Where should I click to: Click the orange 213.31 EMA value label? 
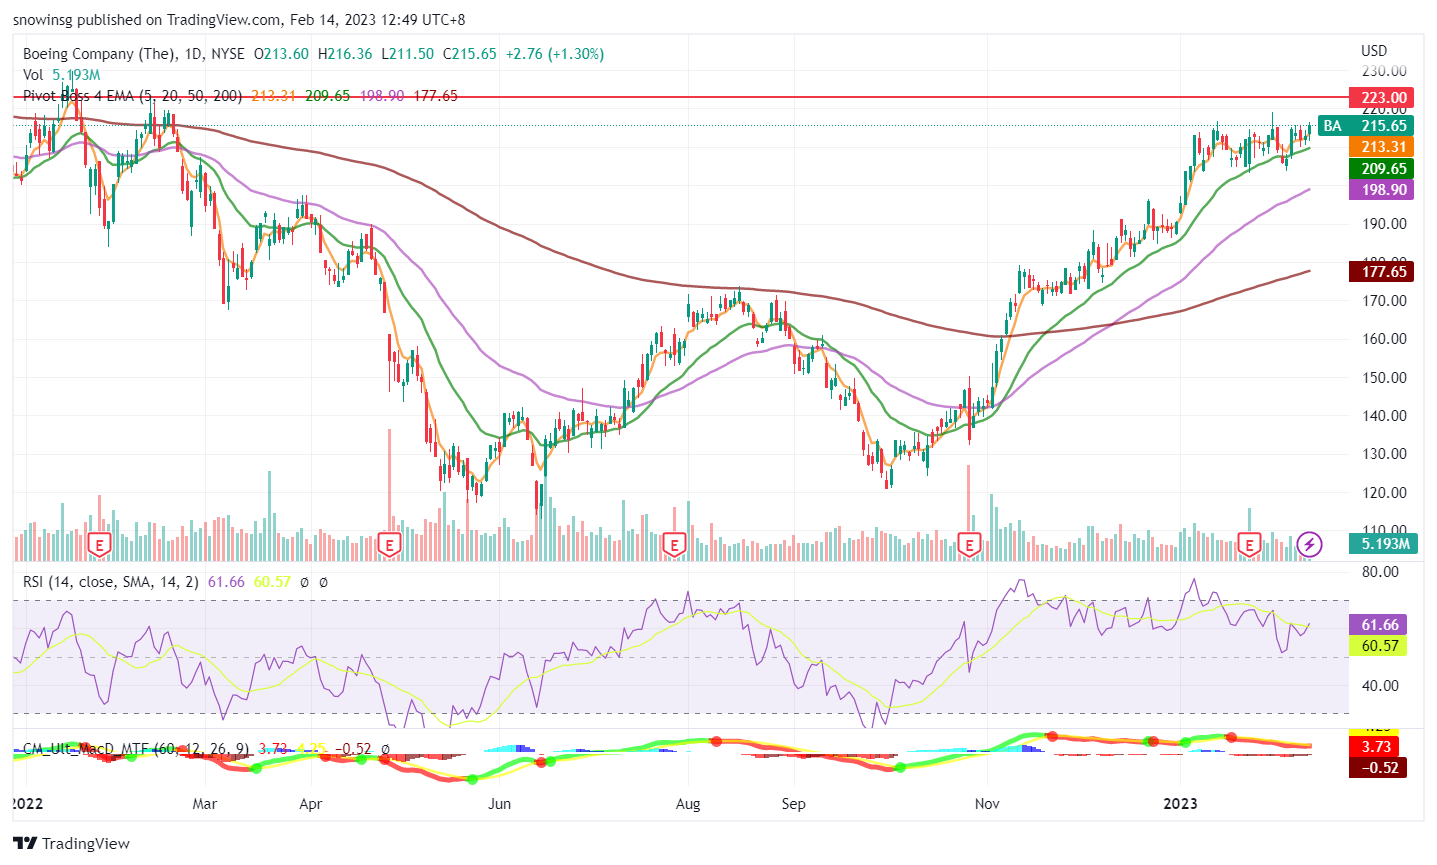1384,147
